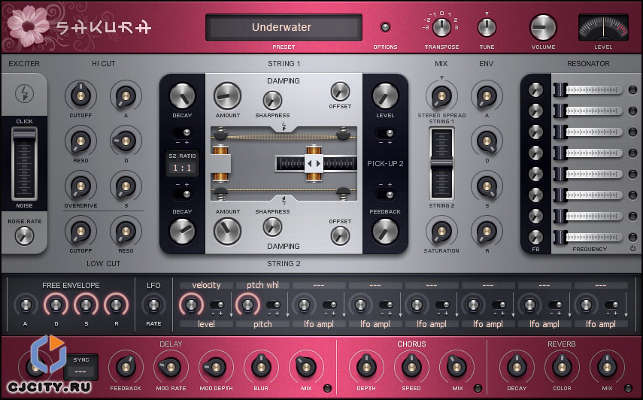Click the Delay Blur knob

tap(261, 366)
